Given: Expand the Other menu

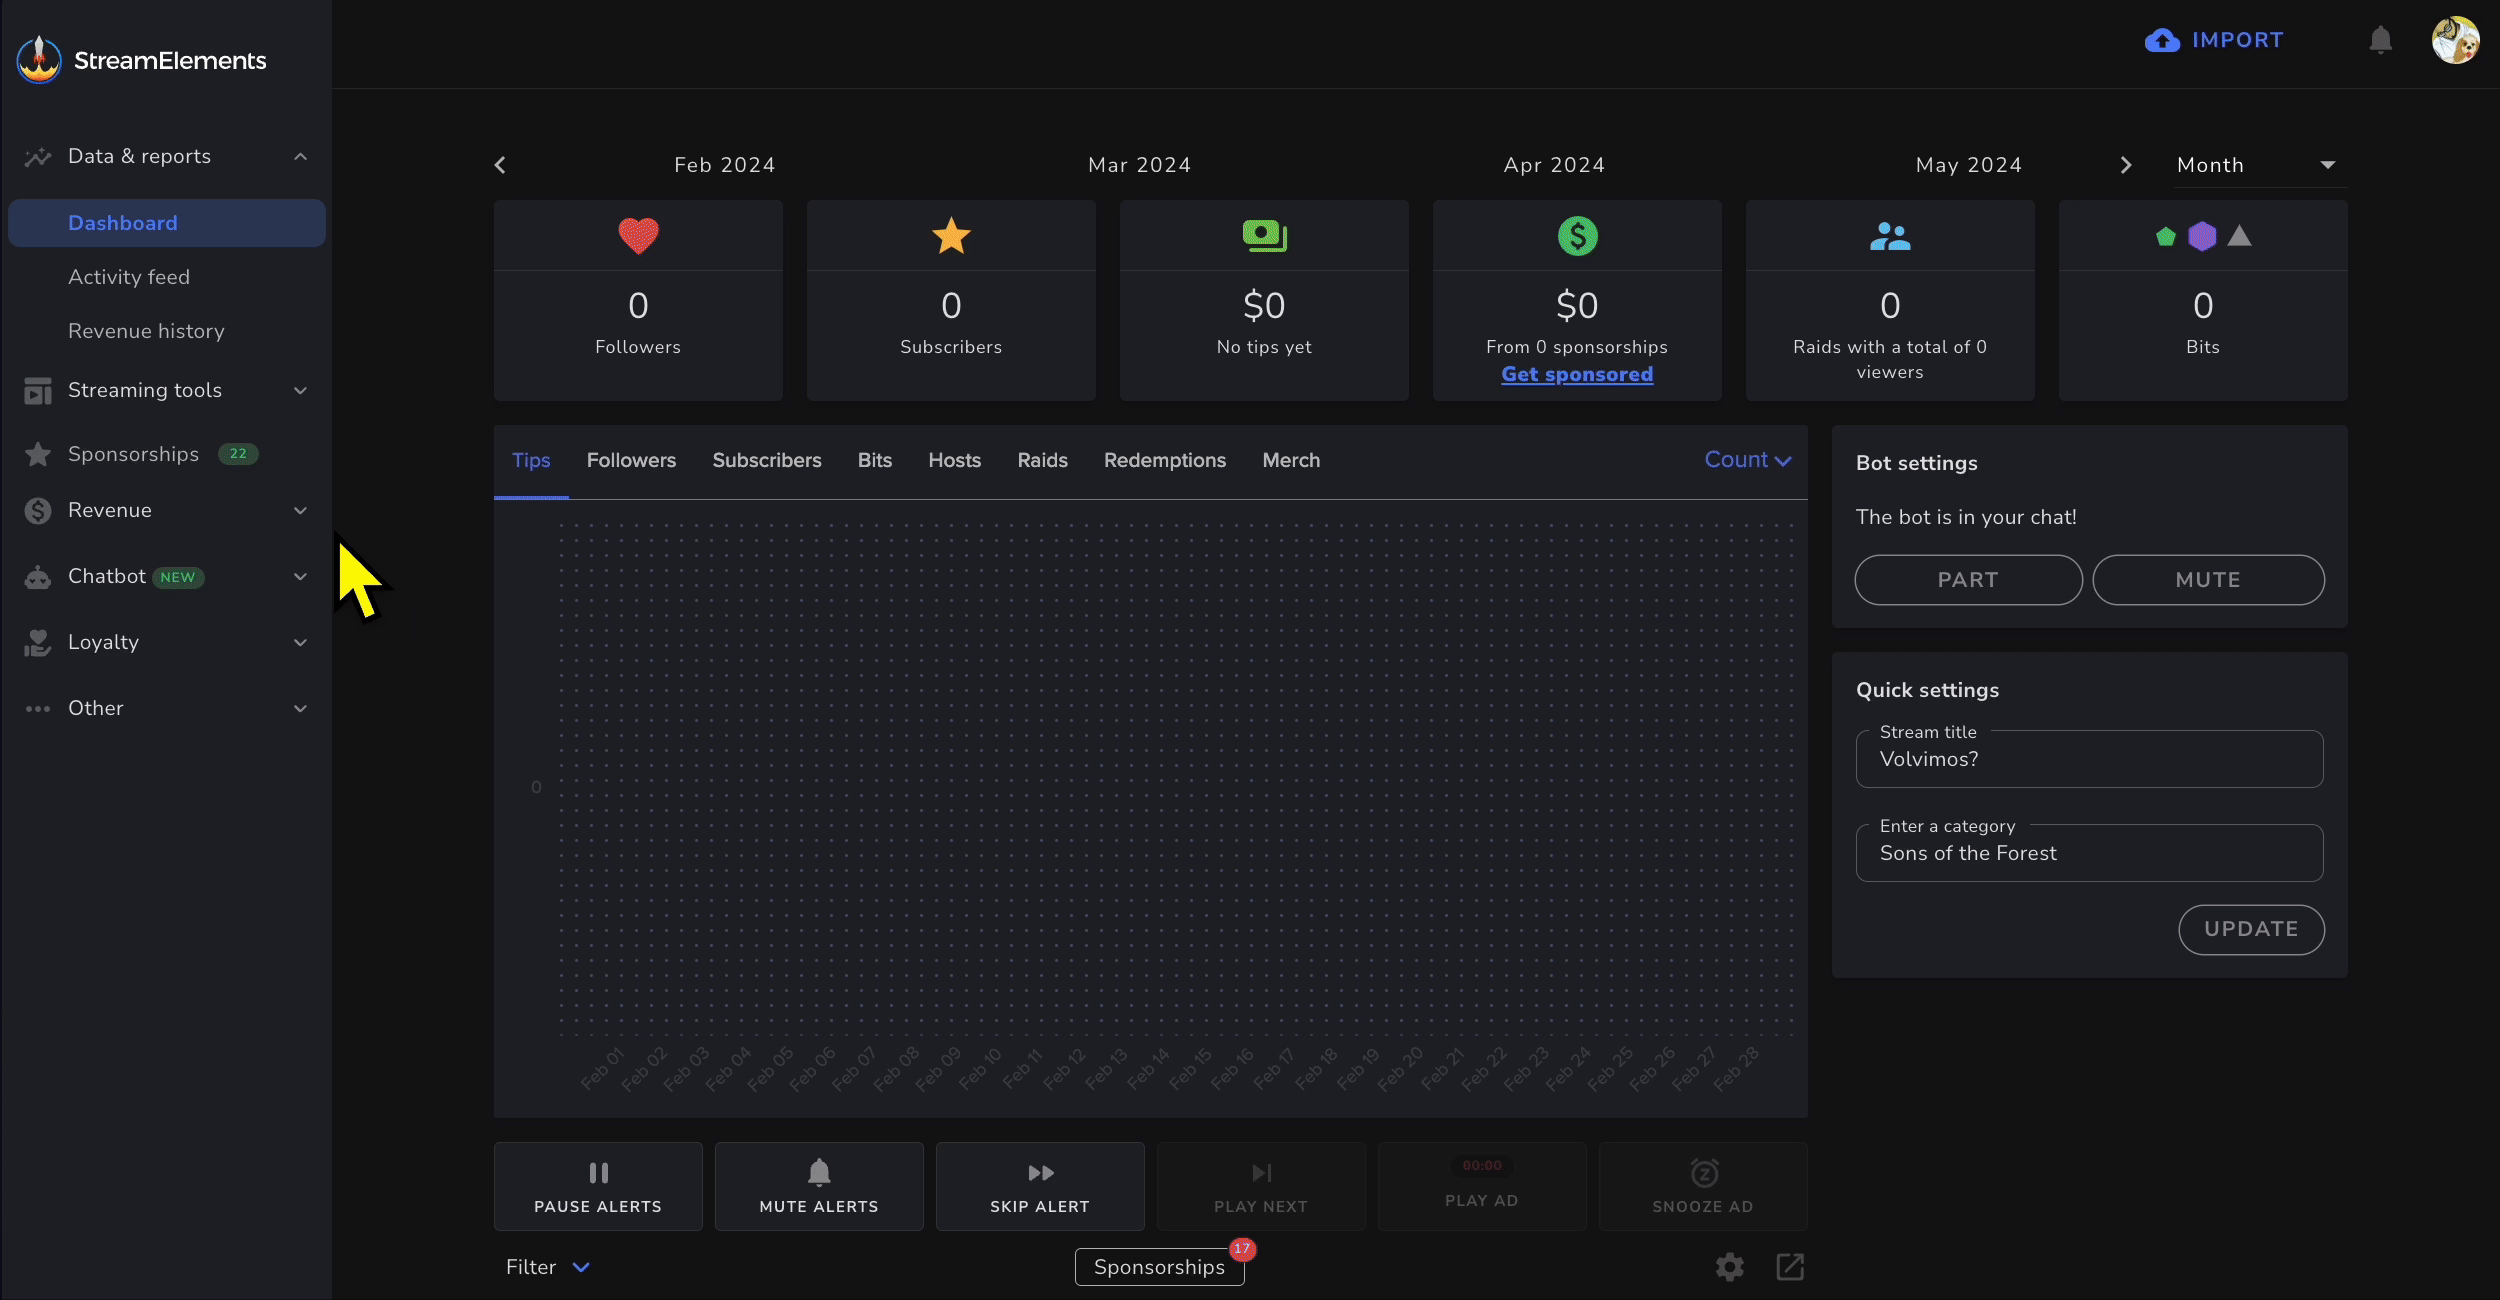Looking at the screenshot, I should click(x=300, y=708).
